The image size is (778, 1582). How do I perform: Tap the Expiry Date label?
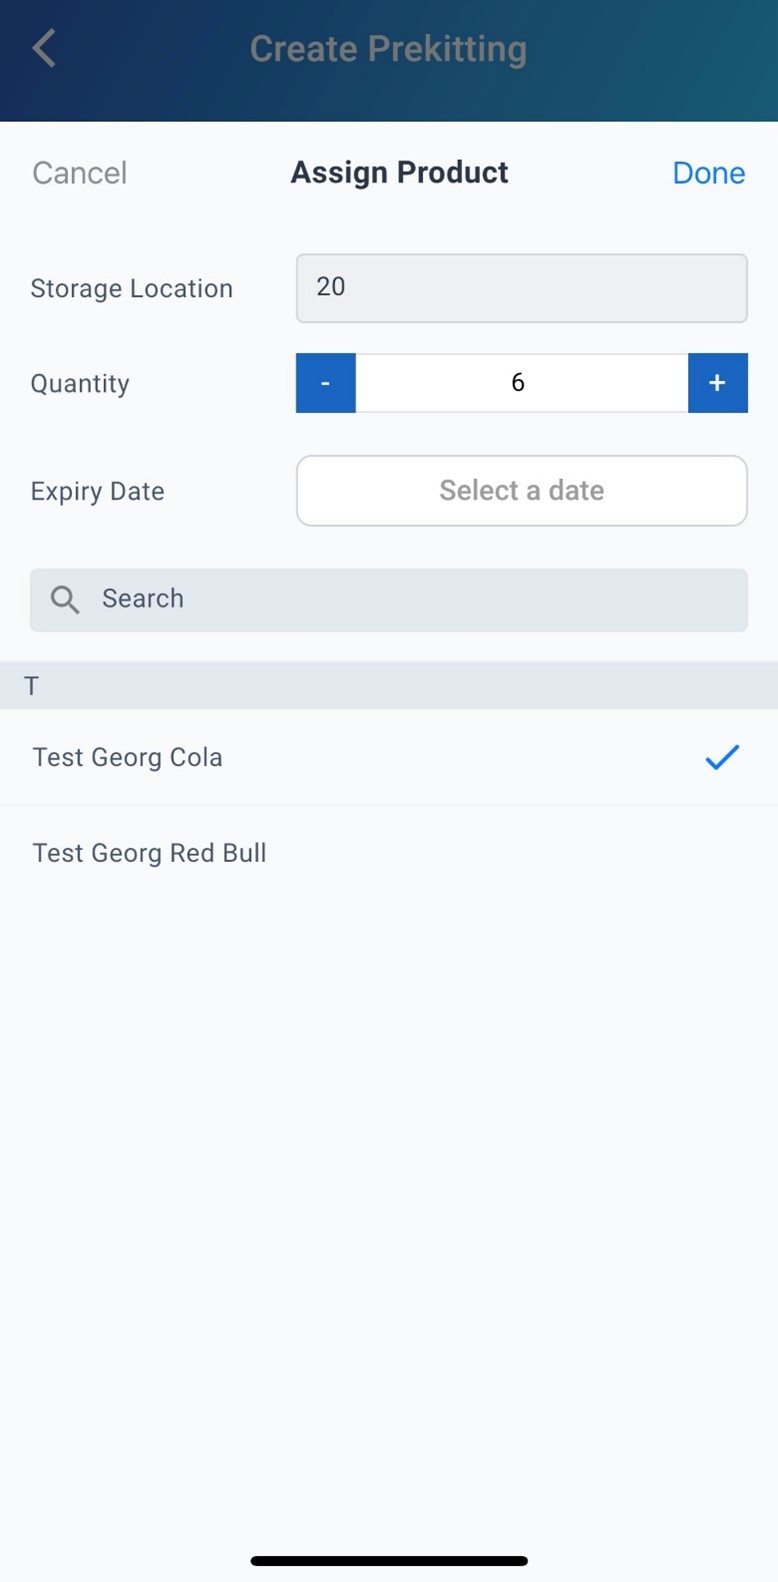point(97,491)
